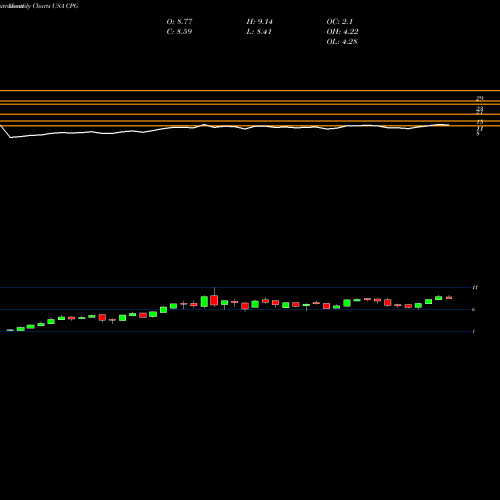The width and height of the screenshot is (500, 500).
Task: Click the price axis label '11' on candlestick panel
Action: point(475,287)
